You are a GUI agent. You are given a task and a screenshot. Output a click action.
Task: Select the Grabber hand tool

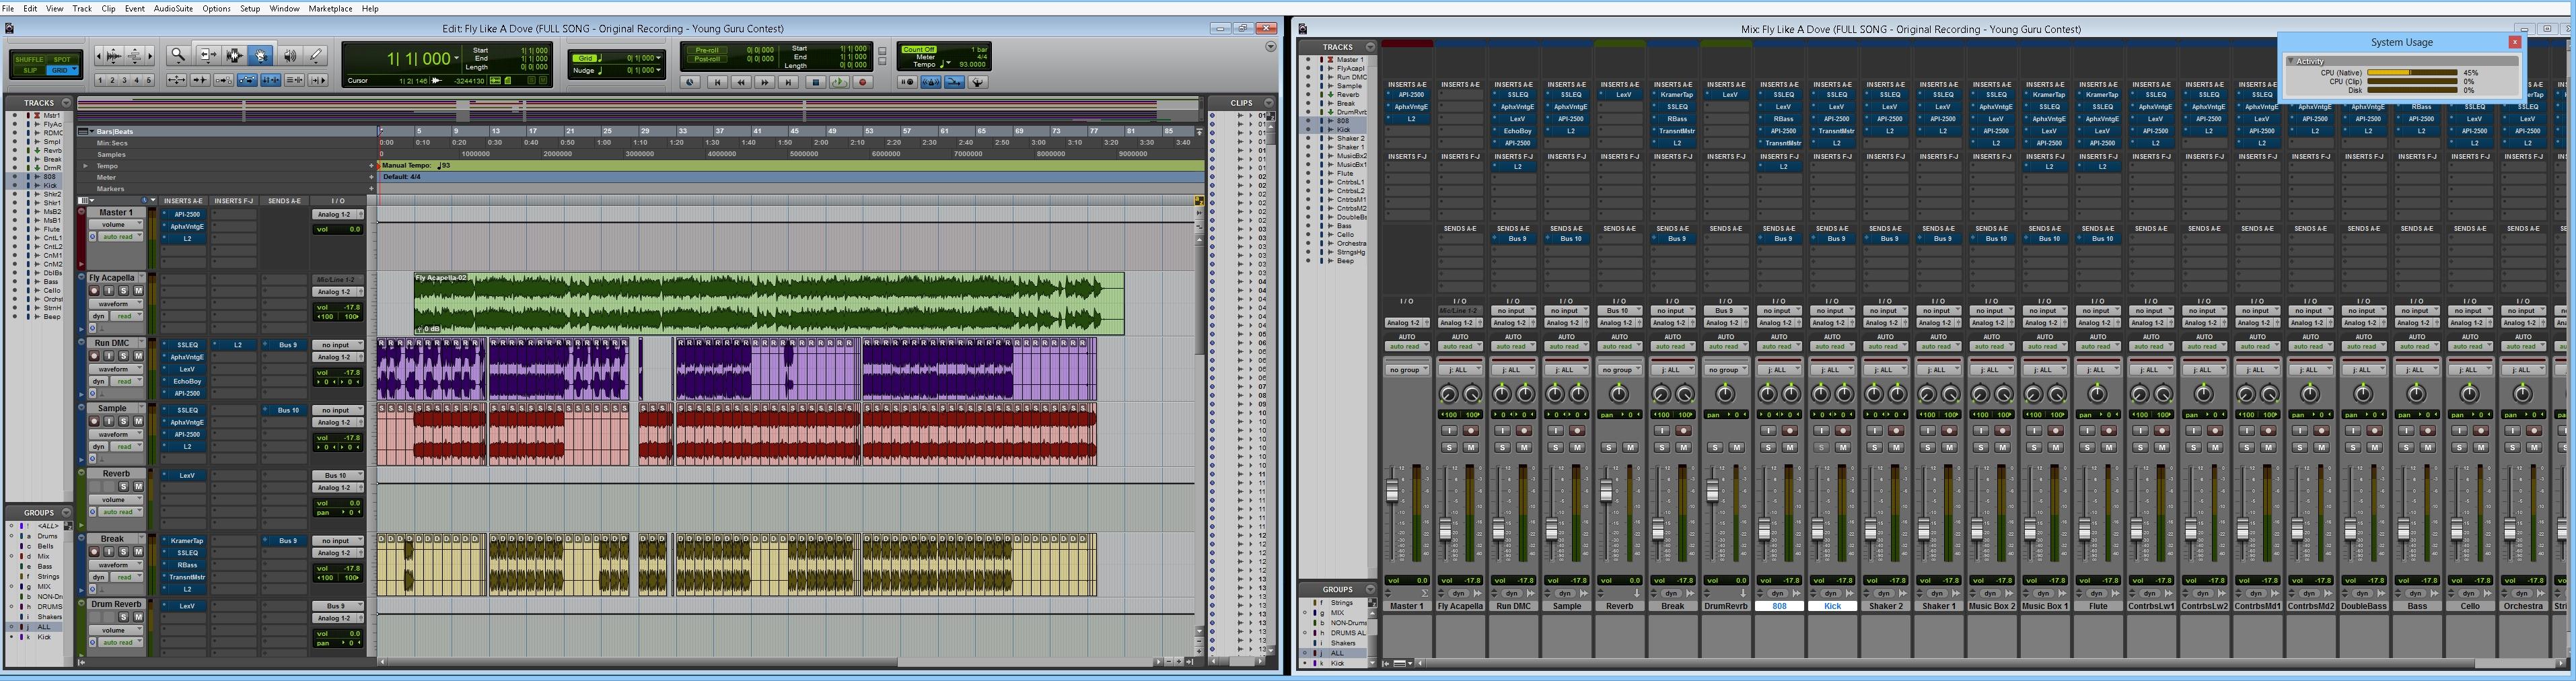coord(261,56)
